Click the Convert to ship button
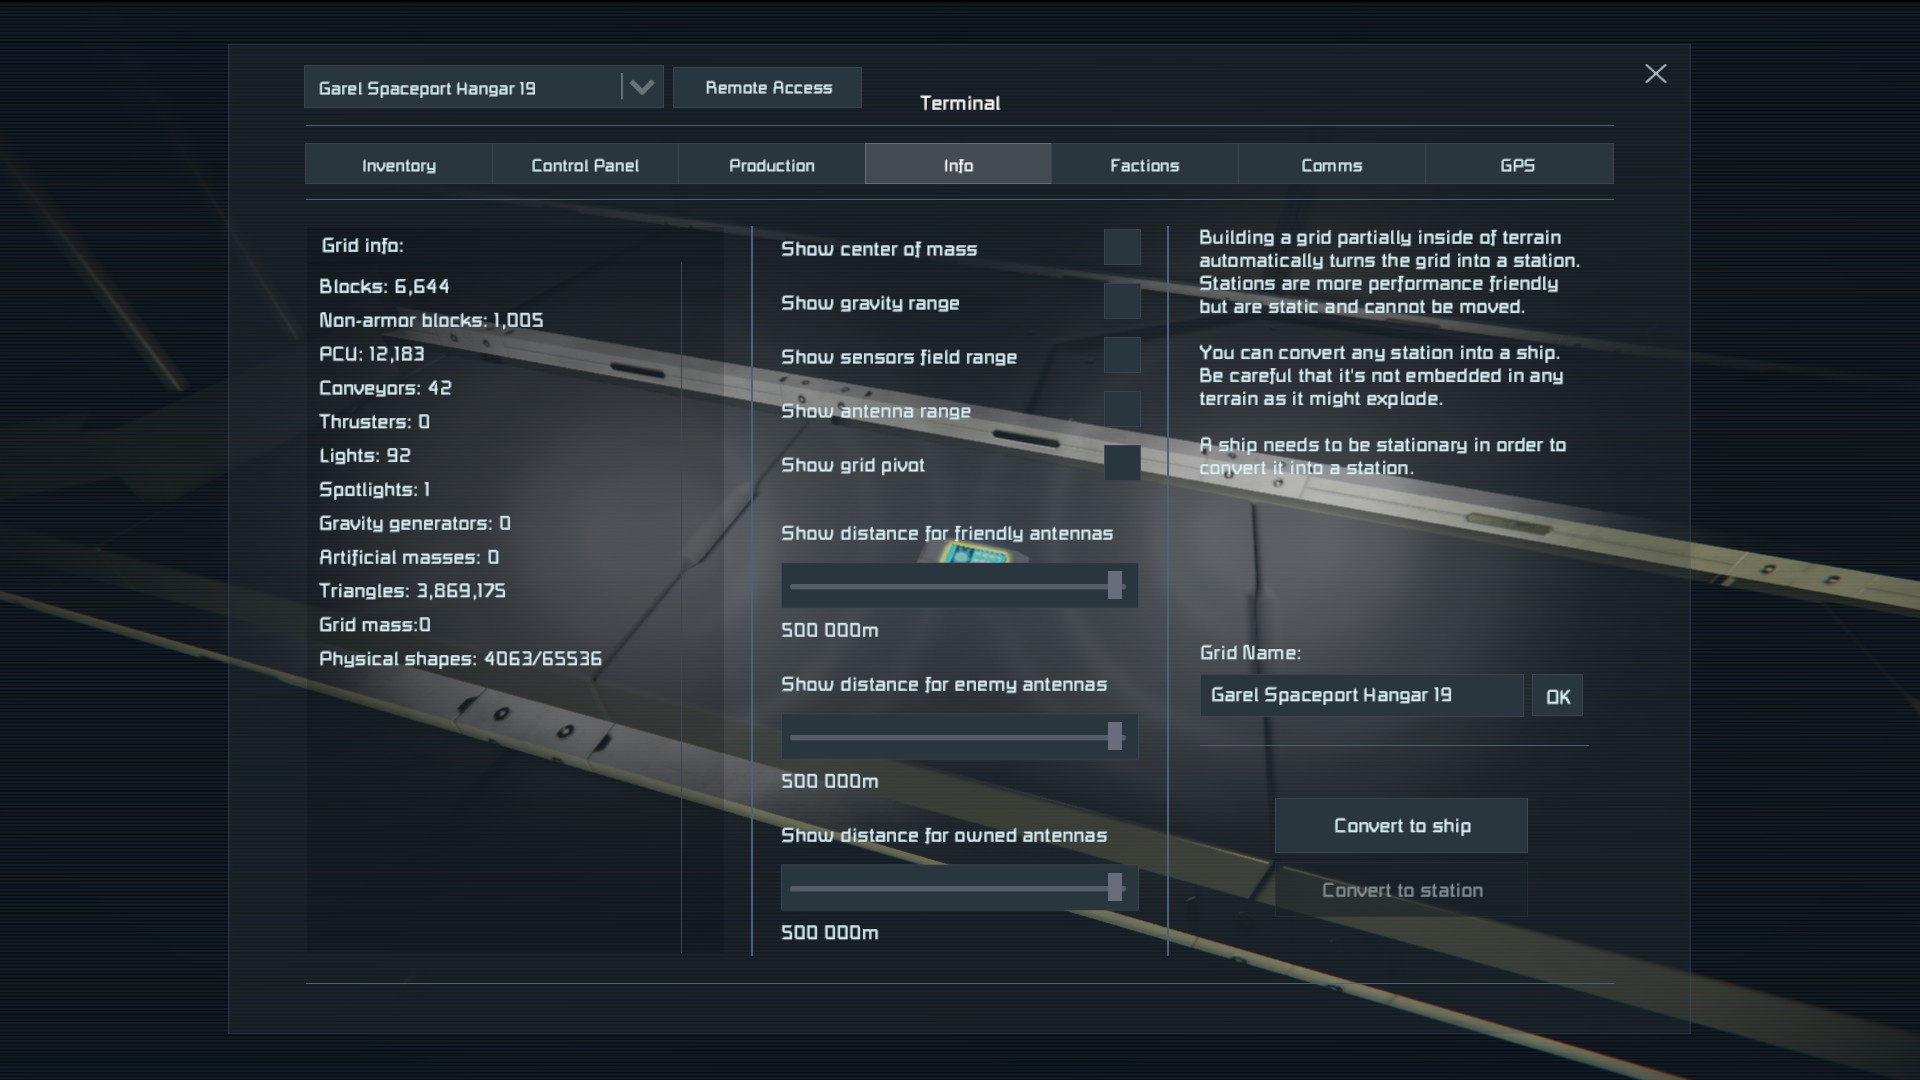This screenshot has height=1080, width=1920. point(1400,826)
